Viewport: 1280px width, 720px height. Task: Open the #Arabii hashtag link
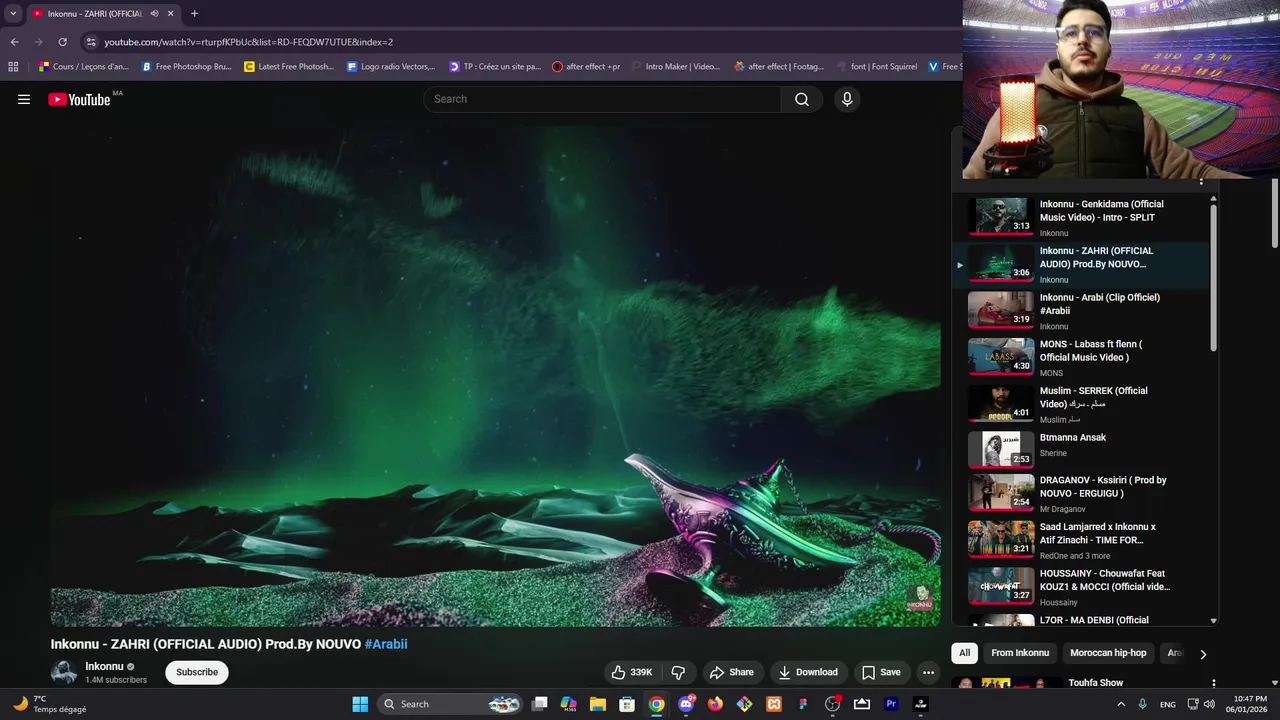pos(386,644)
